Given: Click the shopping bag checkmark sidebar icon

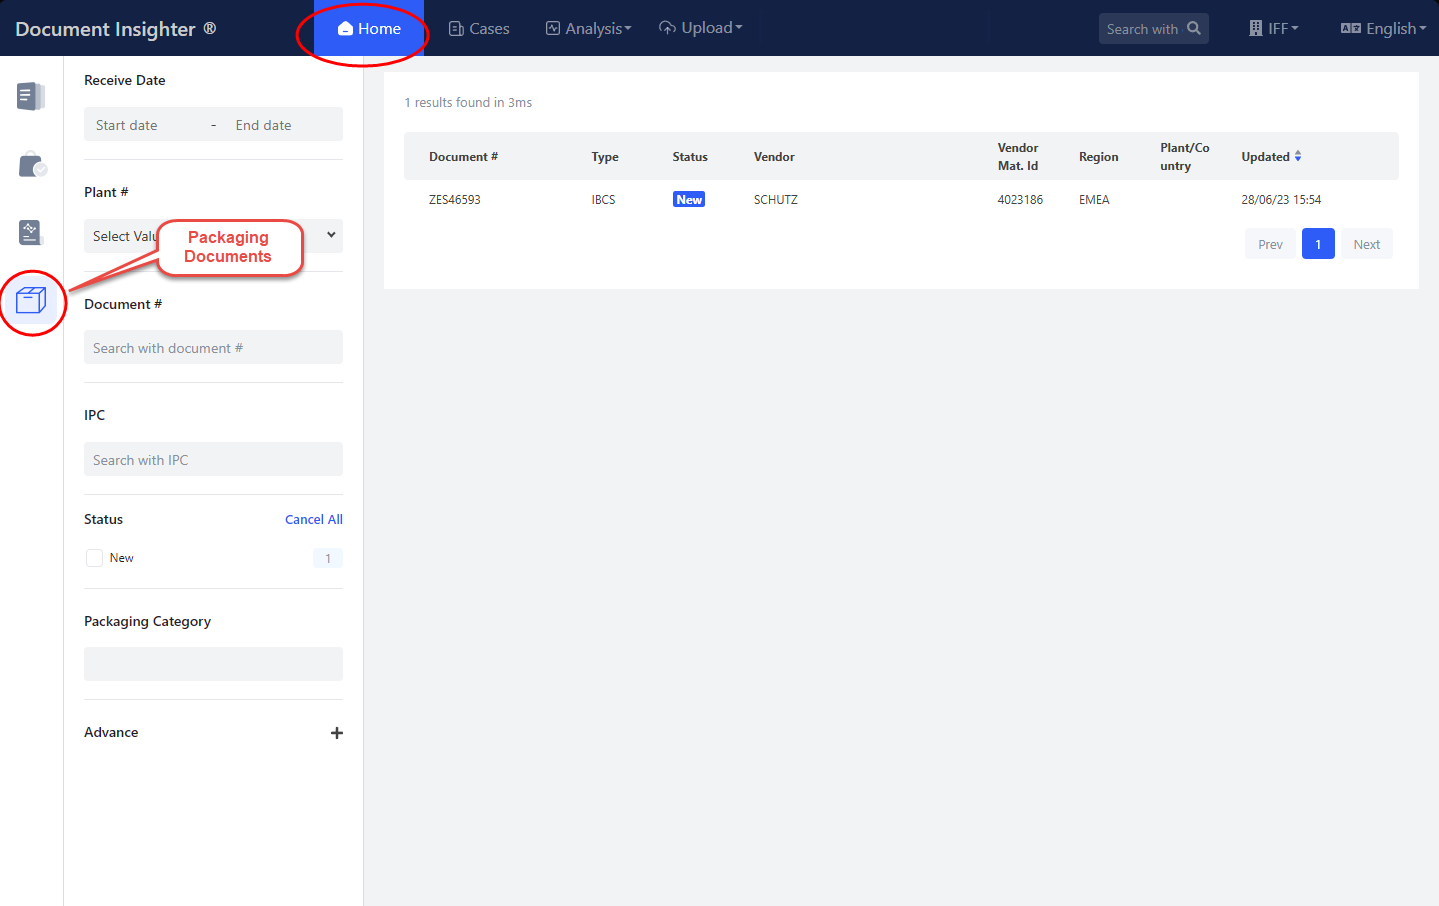Looking at the screenshot, I should 31,165.
